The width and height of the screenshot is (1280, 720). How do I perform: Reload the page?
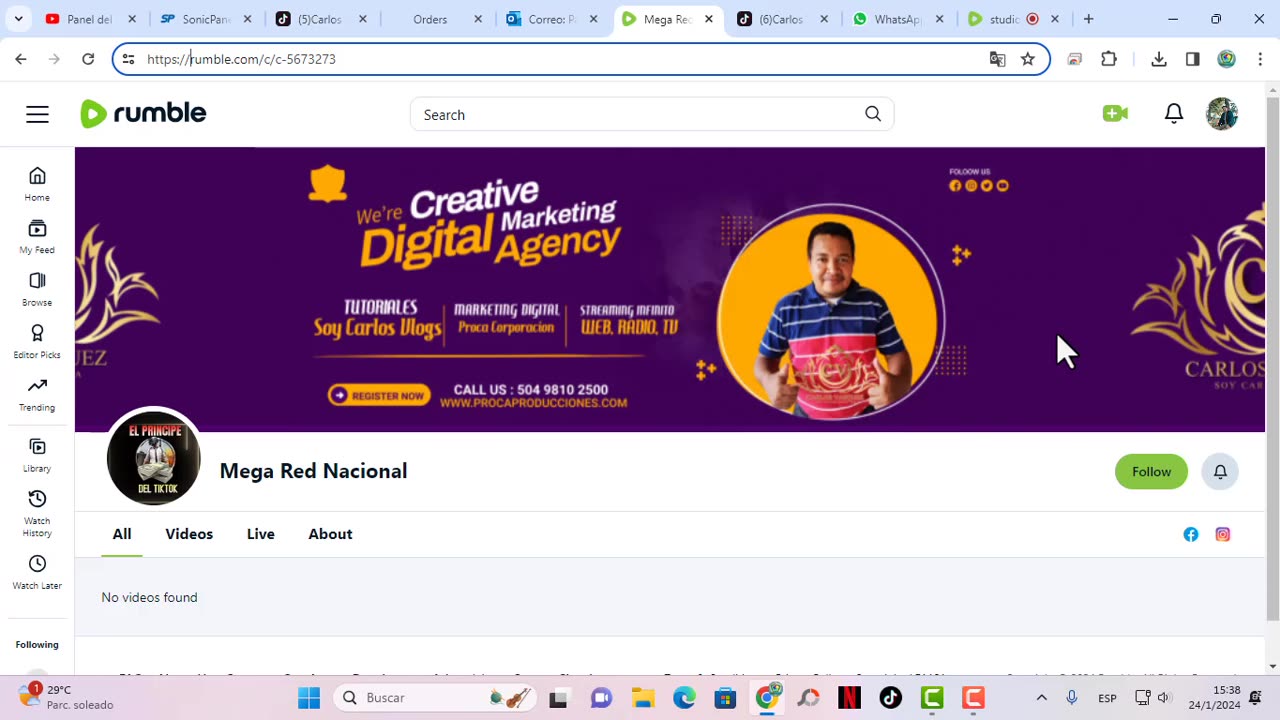[88, 59]
